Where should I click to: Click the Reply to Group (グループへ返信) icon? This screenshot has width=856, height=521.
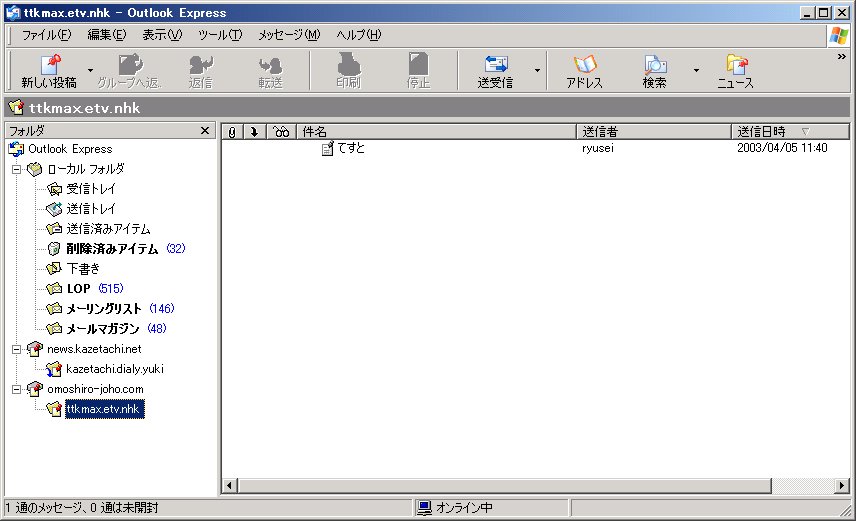click(x=129, y=71)
